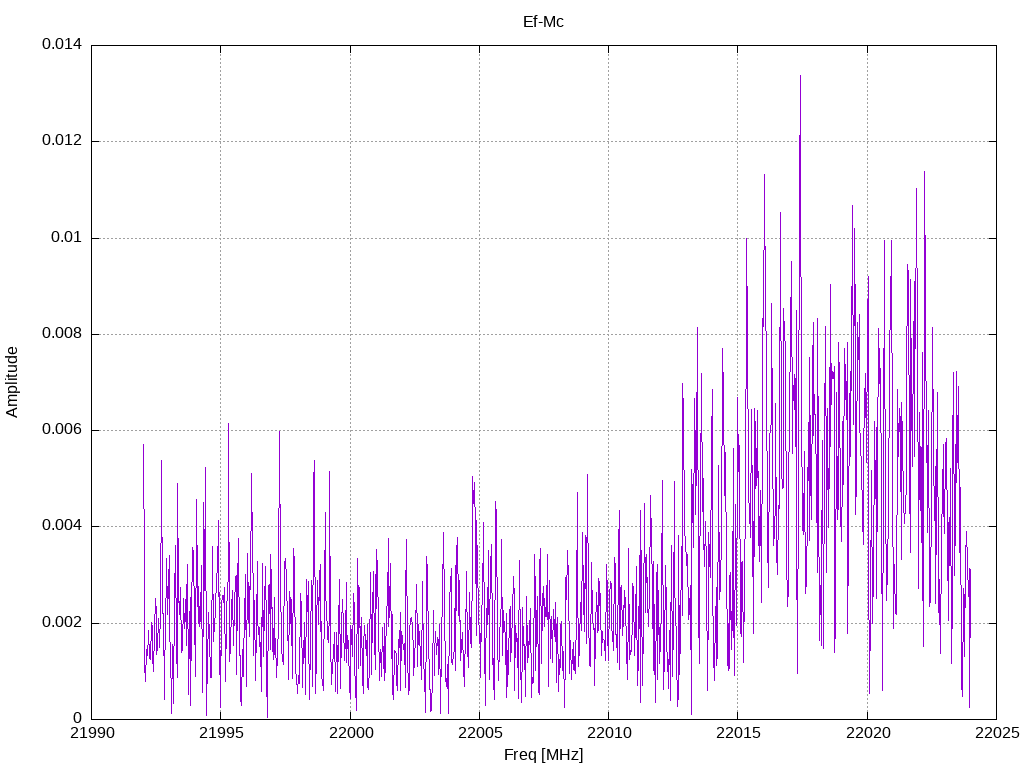Viewport: 1024px width, 768px height.
Task: Click the x-axis value 22005
Action: (480, 733)
